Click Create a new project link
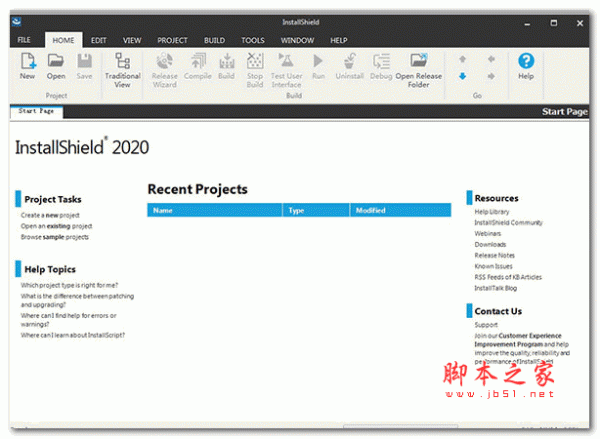600x439 pixels. (50, 215)
